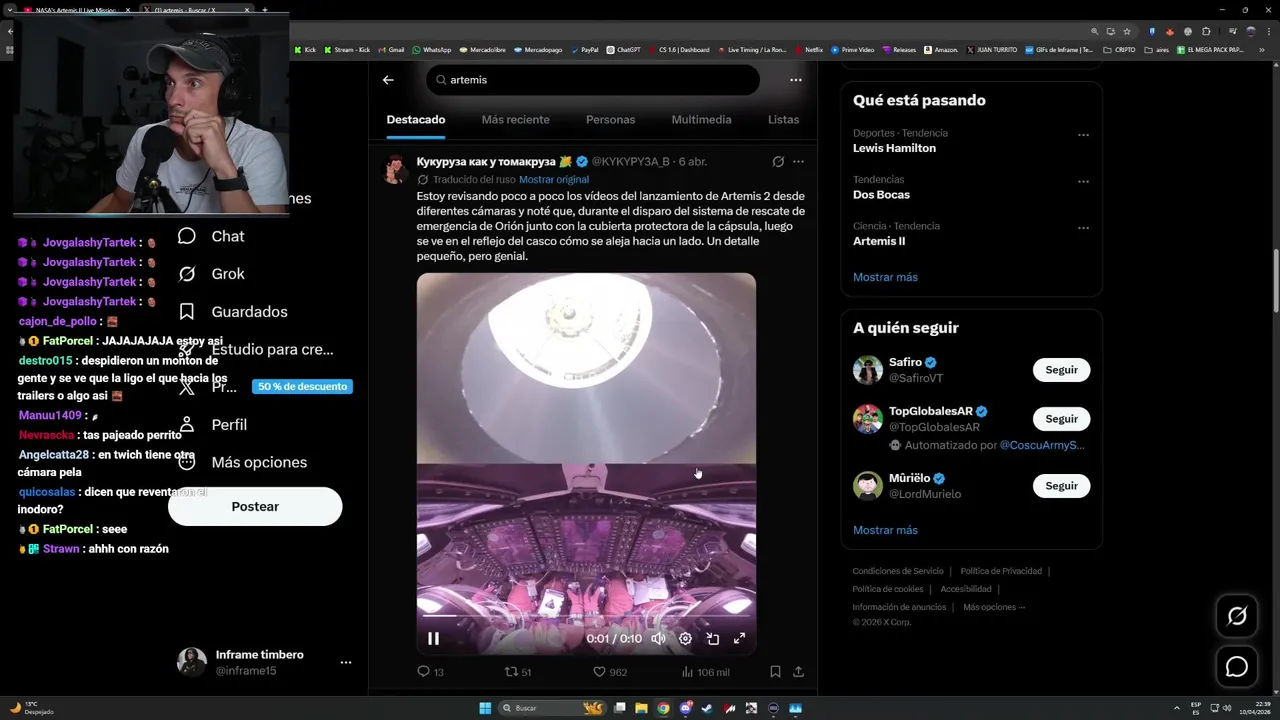Image resolution: width=1280 pixels, height=720 pixels.
Task: Repost the tweet with 51 reposts
Action: click(518, 672)
